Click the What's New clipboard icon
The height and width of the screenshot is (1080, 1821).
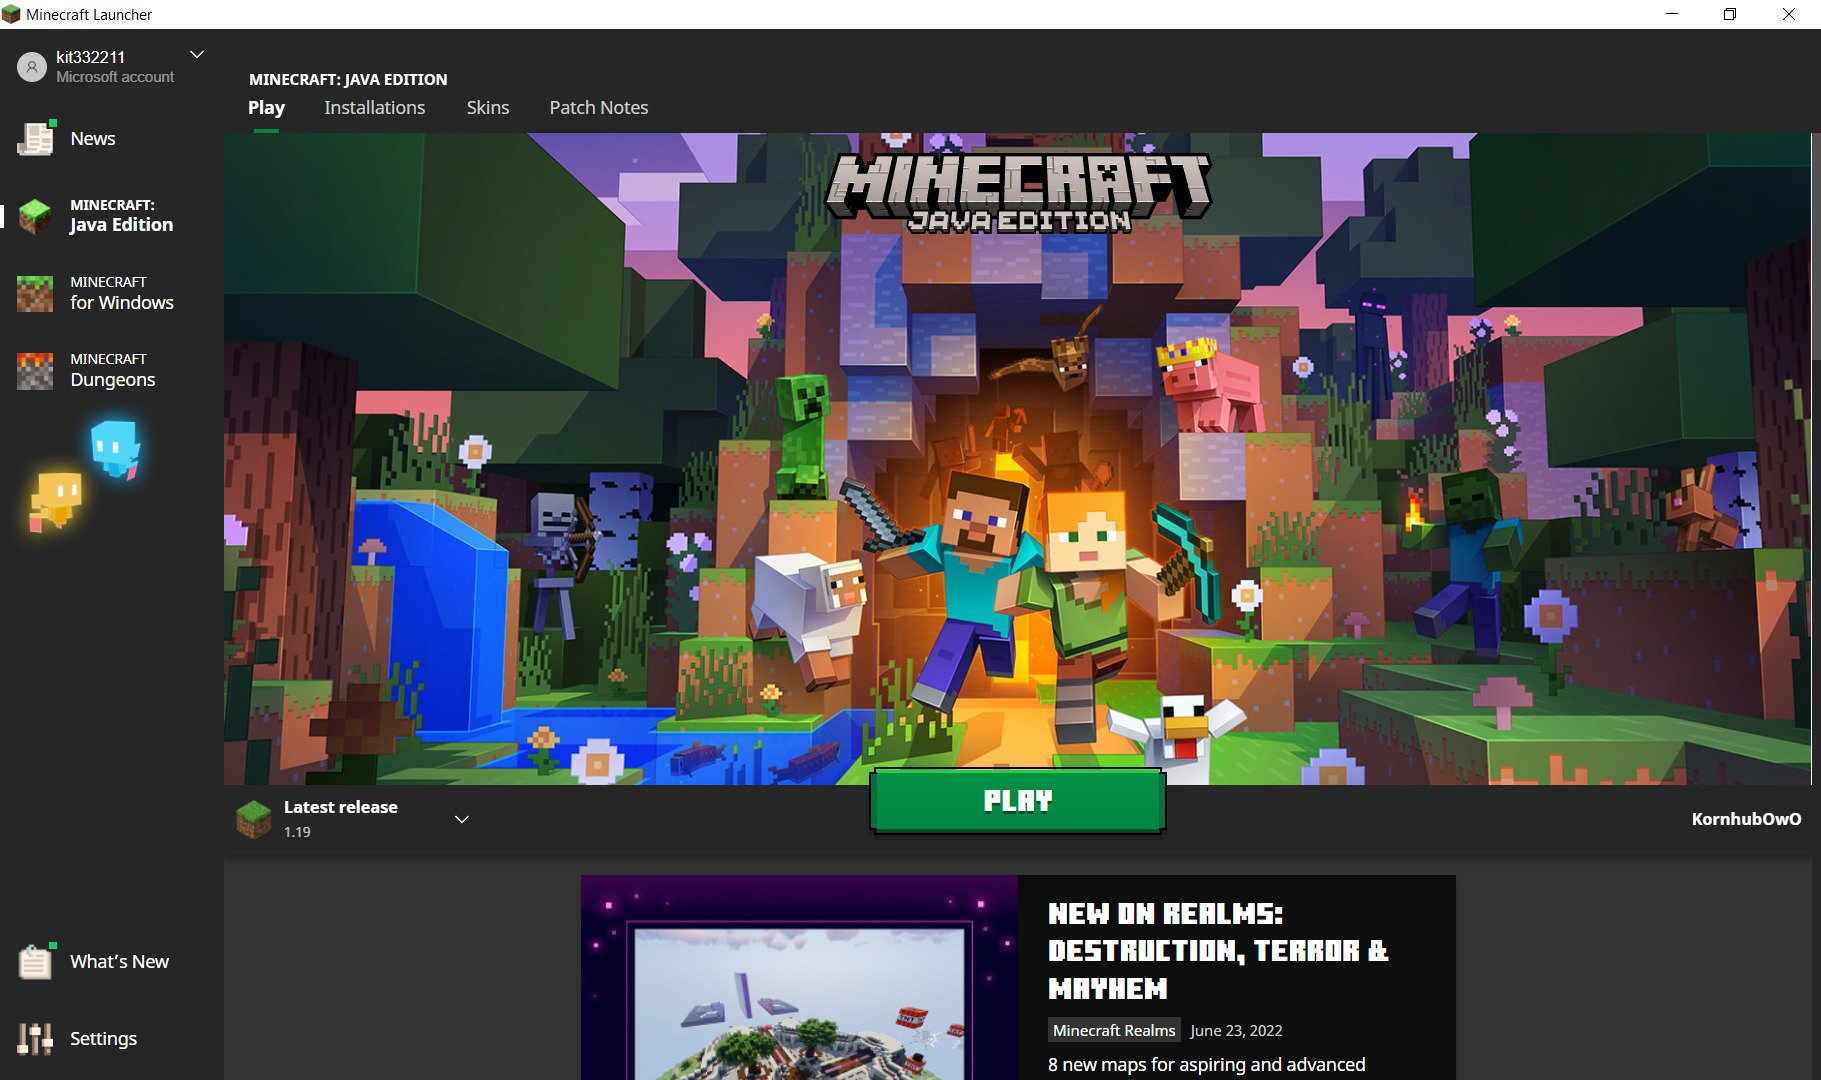click(35, 961)
